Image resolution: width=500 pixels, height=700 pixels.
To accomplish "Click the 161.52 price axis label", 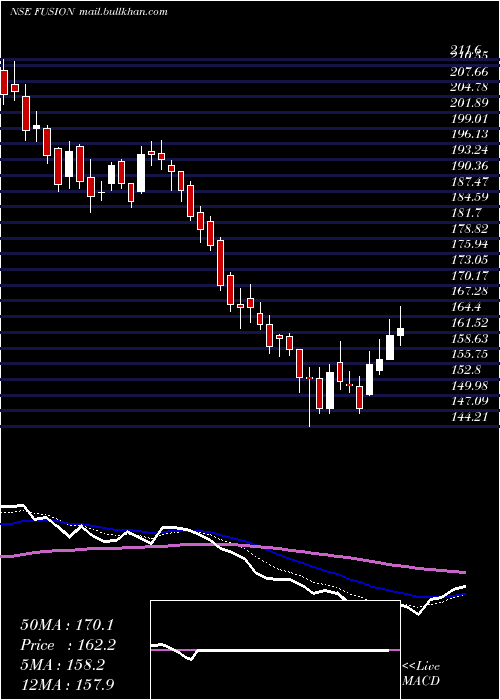I will [469, 322].
